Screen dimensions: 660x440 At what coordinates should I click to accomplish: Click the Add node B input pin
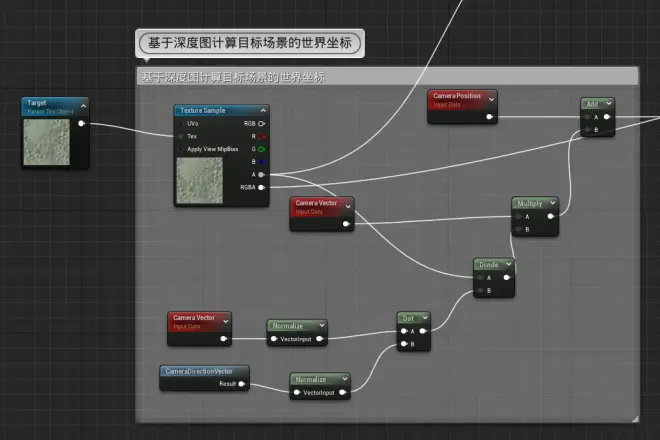click(x=589, y=129)
